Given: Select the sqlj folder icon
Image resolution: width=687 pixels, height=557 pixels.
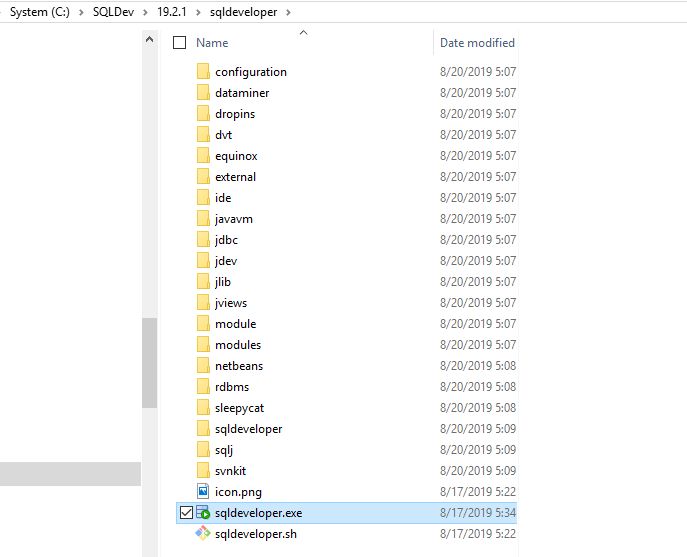Looking at the screenshot, I should point(203,450).
